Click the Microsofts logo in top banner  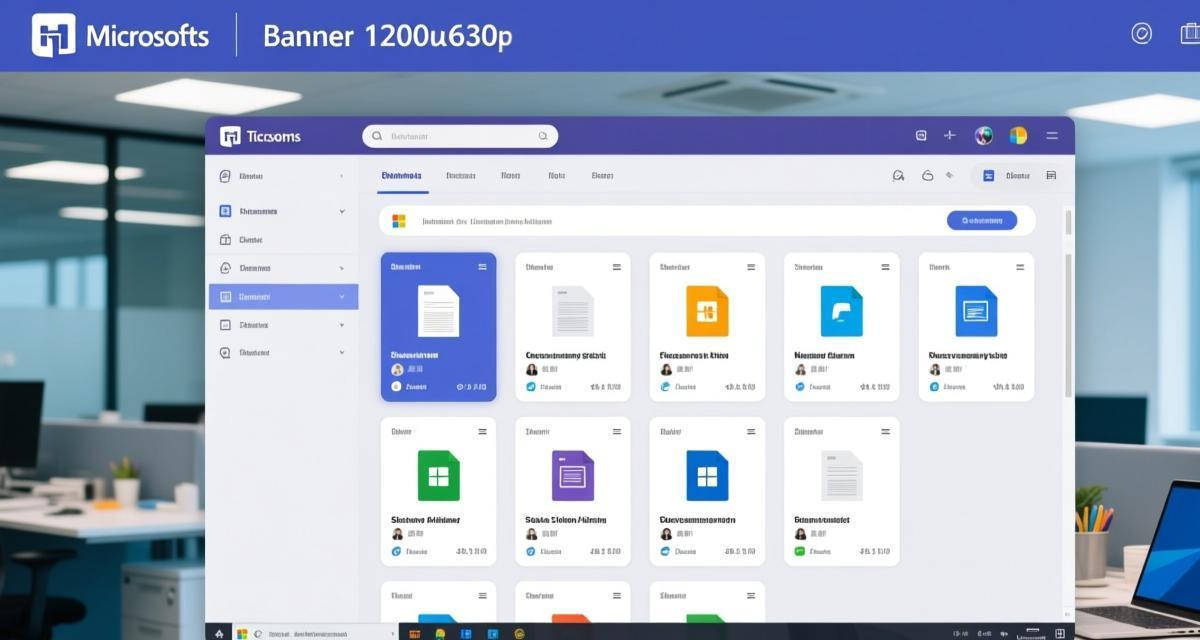click(54, 36)
